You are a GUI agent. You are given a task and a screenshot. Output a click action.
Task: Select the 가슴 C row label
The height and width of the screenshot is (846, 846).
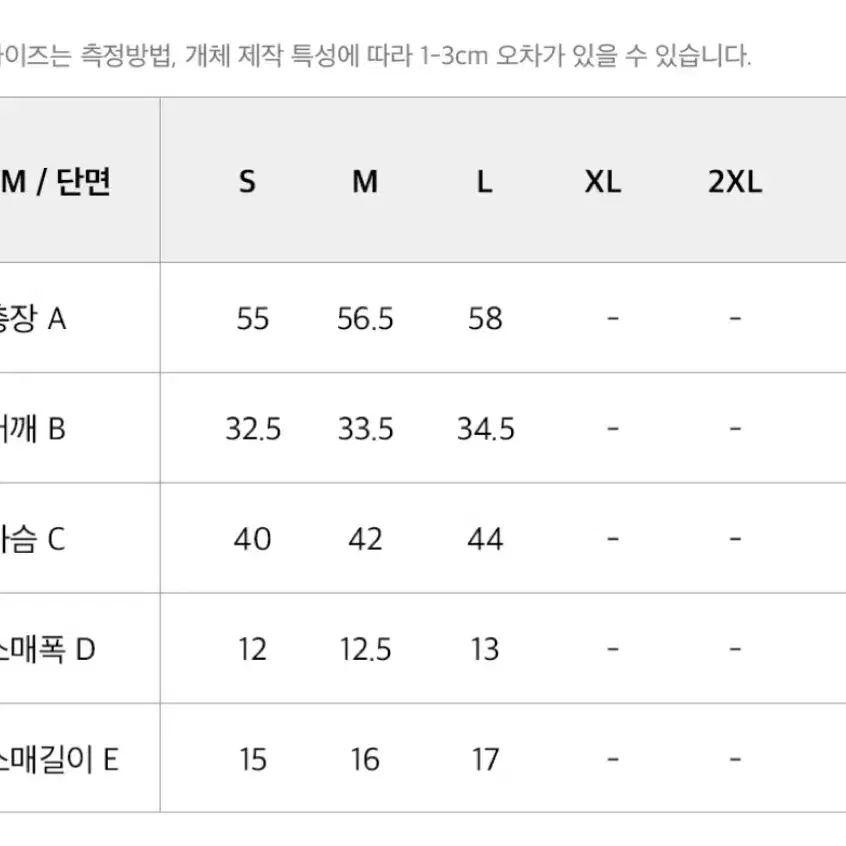point(32,539)
